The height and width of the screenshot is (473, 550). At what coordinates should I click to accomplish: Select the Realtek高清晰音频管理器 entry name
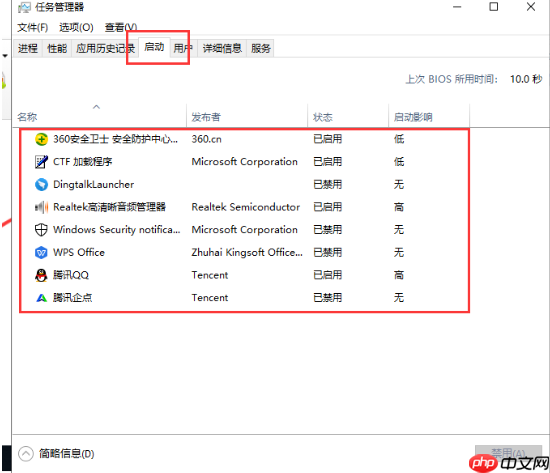(x=109, y=207)
